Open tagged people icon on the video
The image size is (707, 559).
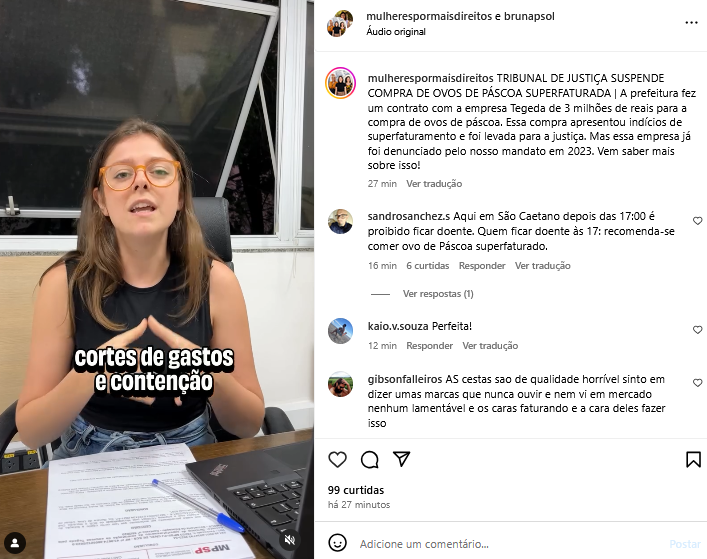[15, 543]
